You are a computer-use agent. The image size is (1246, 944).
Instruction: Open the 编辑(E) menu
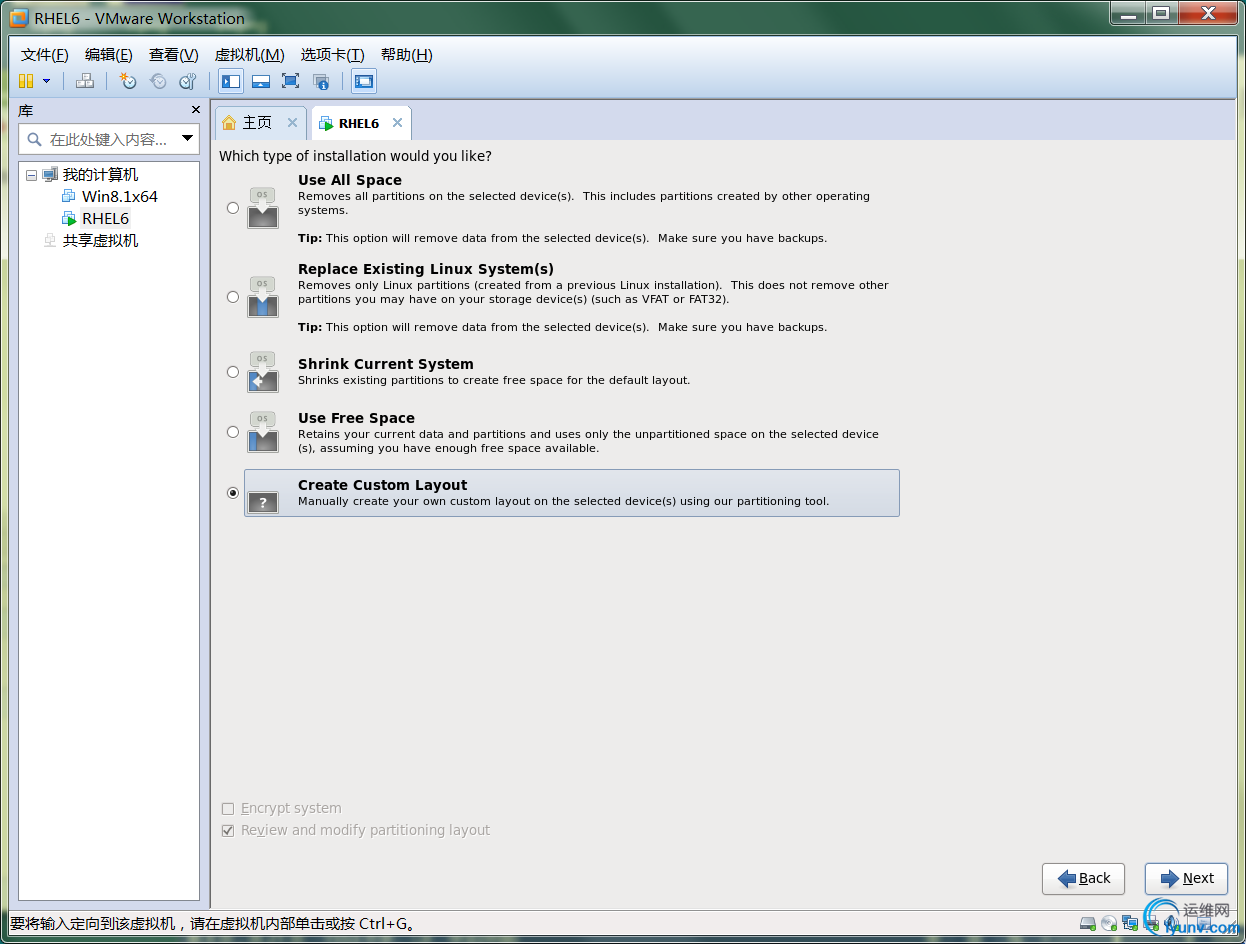(109, 55)
